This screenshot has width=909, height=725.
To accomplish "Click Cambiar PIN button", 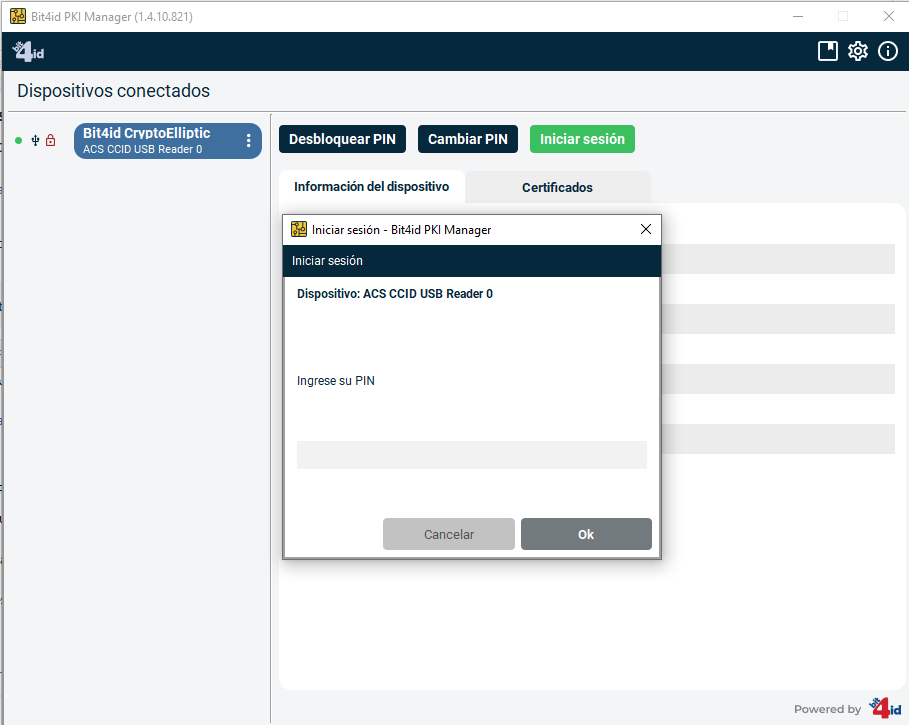I will pos(467,139).
